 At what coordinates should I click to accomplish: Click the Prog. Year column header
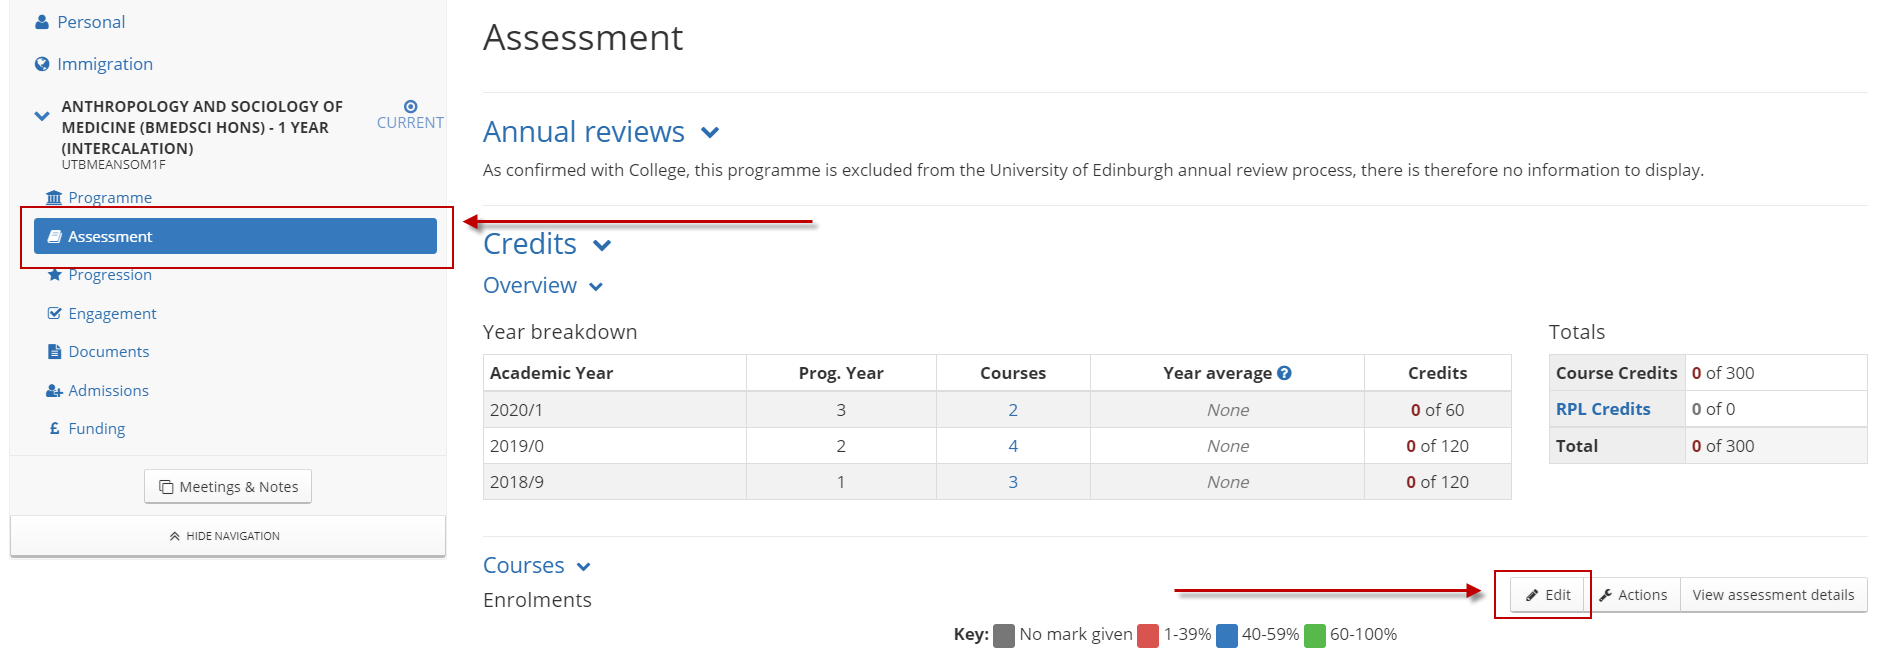click(x=841, y=373)
